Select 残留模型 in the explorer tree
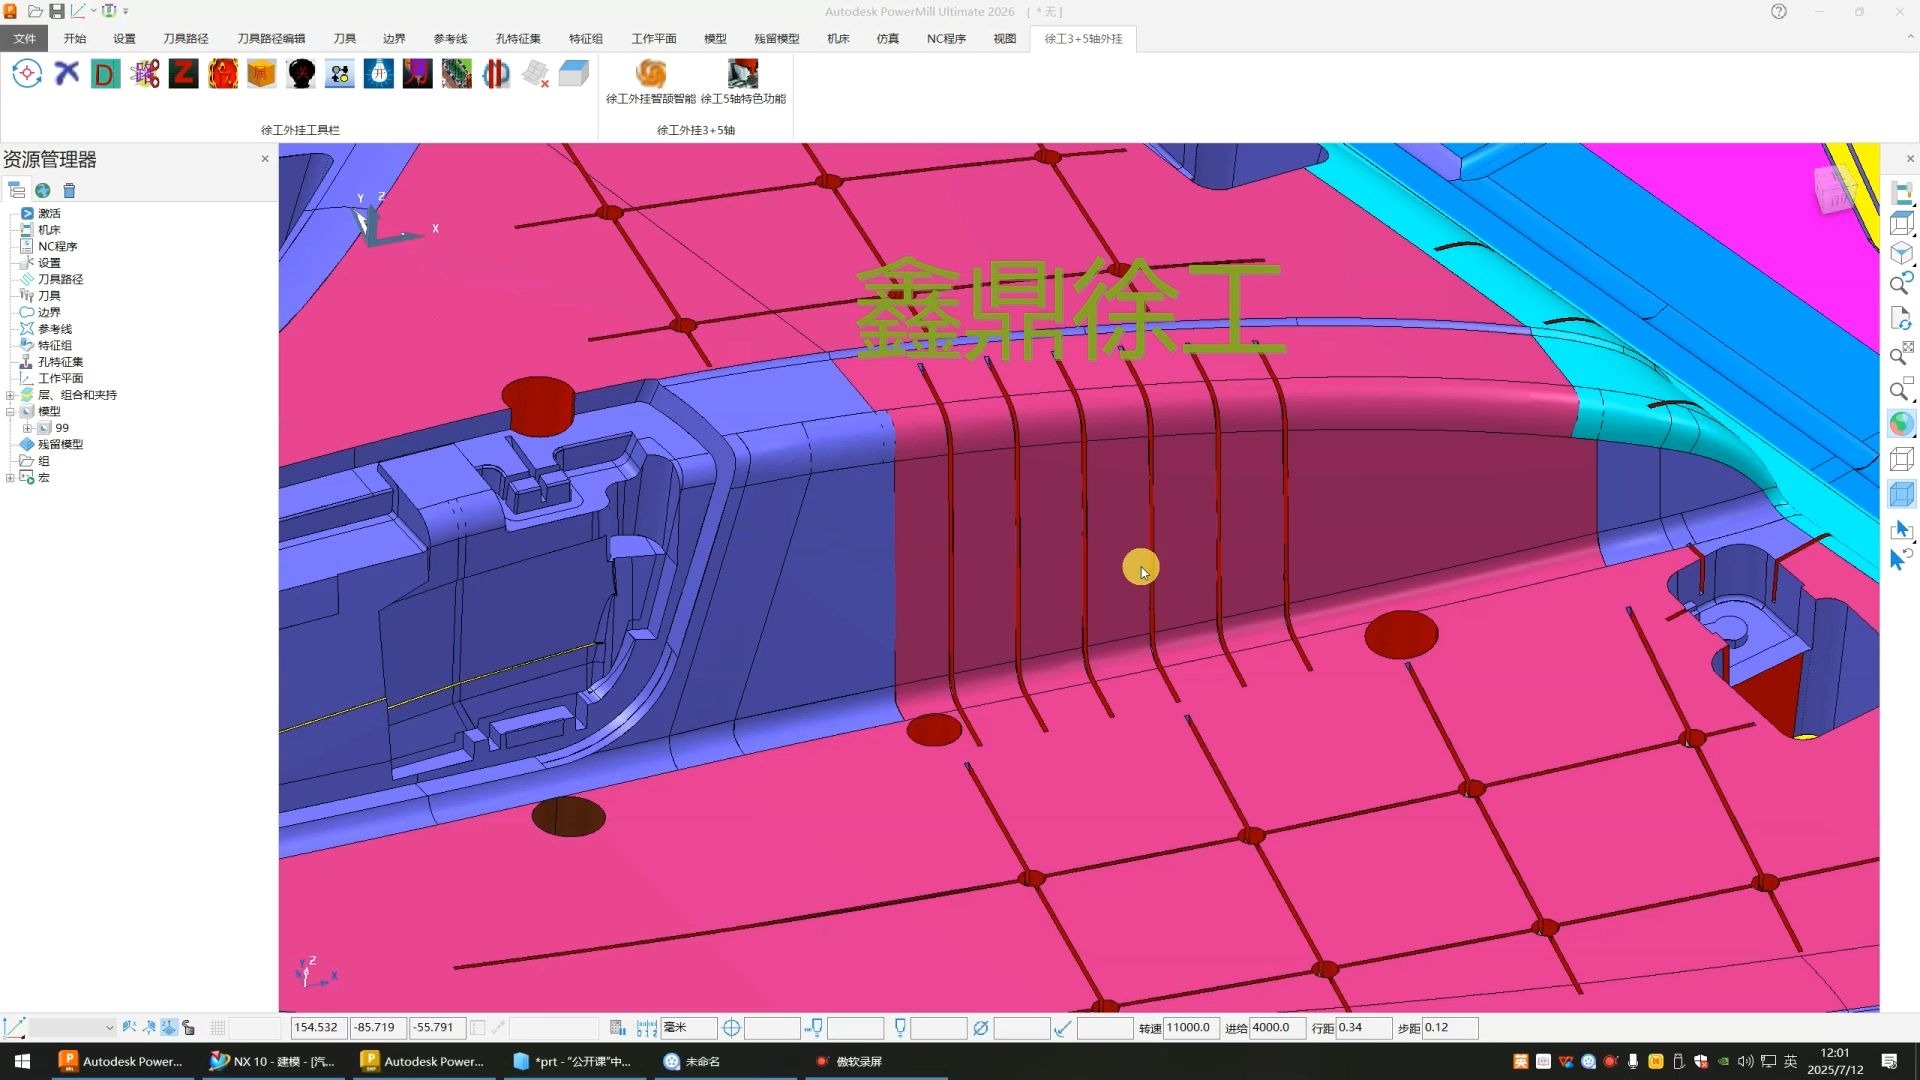The image size is (1920, 1080). [x=60, y=444]
